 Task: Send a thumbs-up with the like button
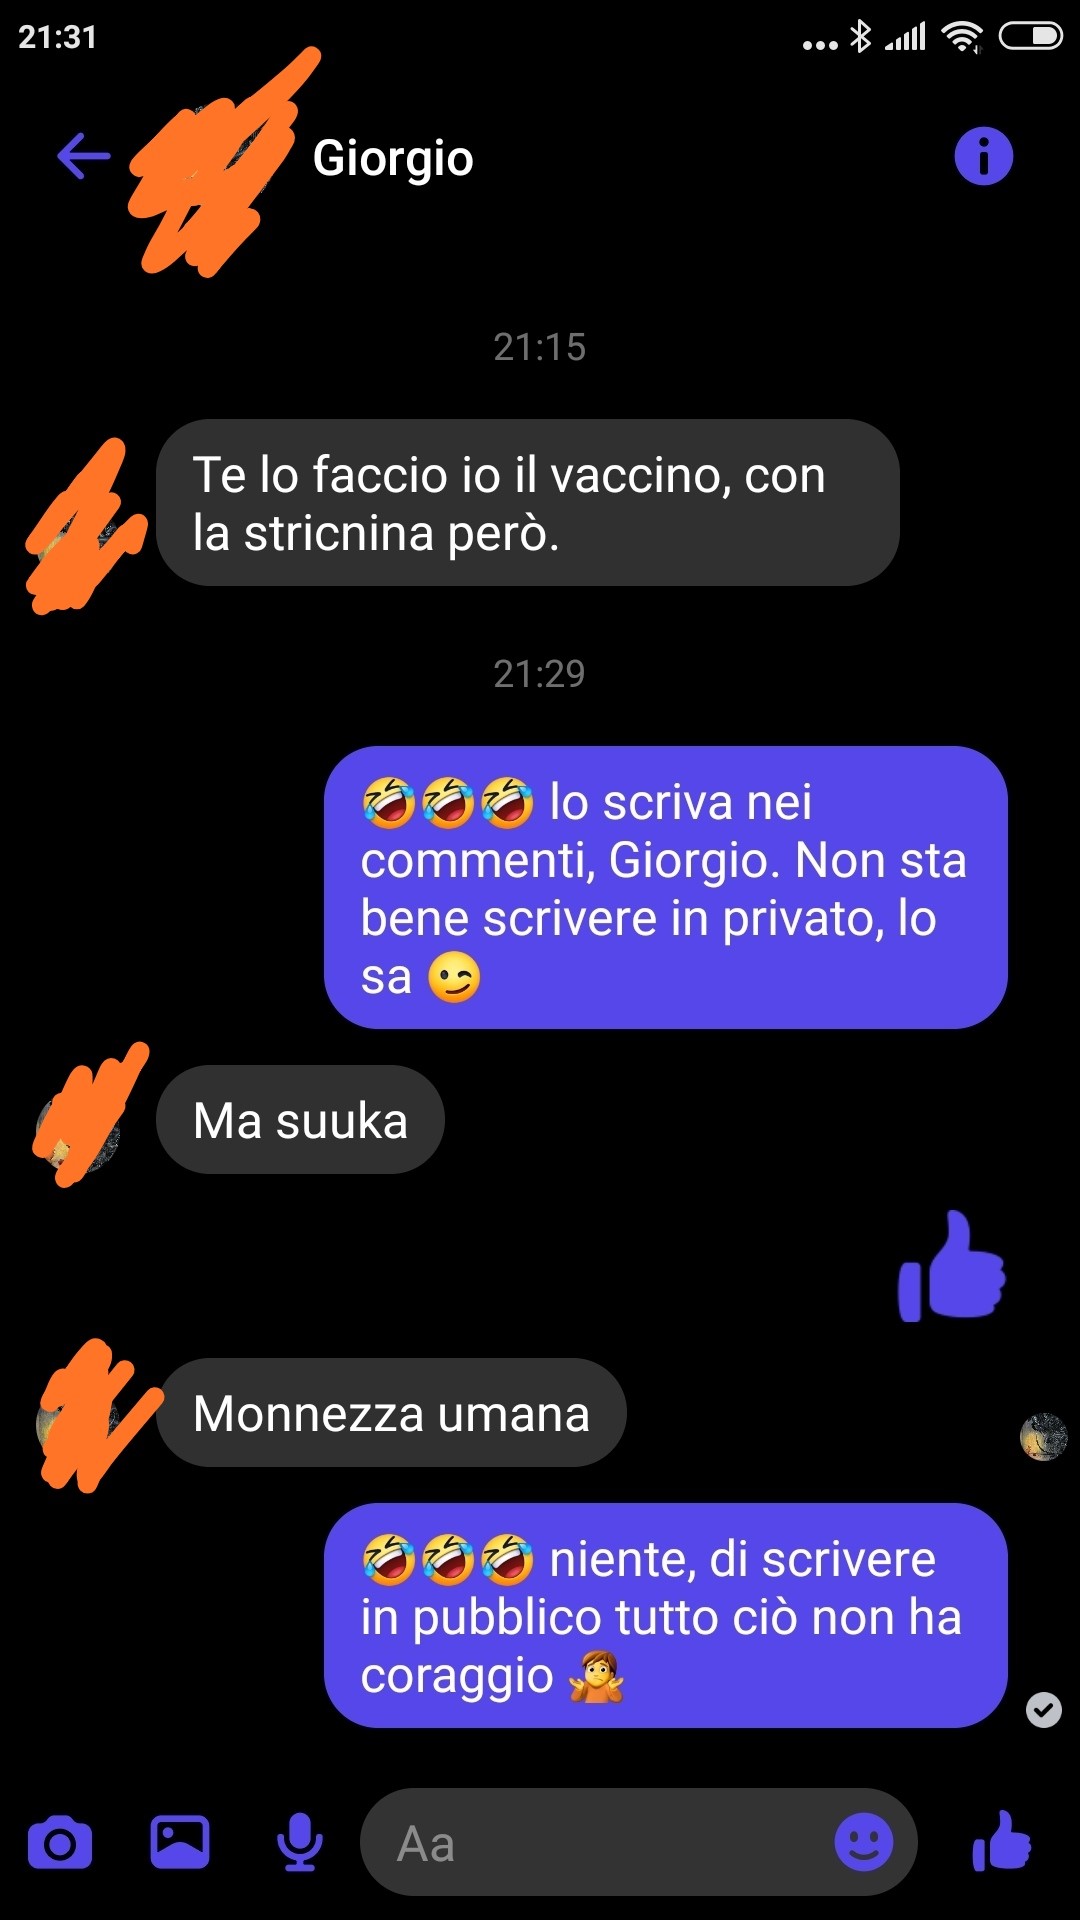(1001, 1841)
